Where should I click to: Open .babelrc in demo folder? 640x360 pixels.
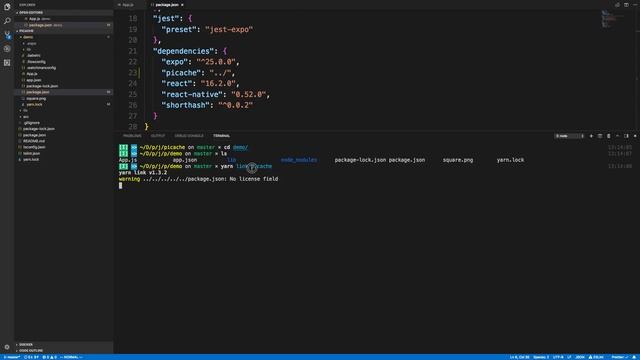[33, 56]
